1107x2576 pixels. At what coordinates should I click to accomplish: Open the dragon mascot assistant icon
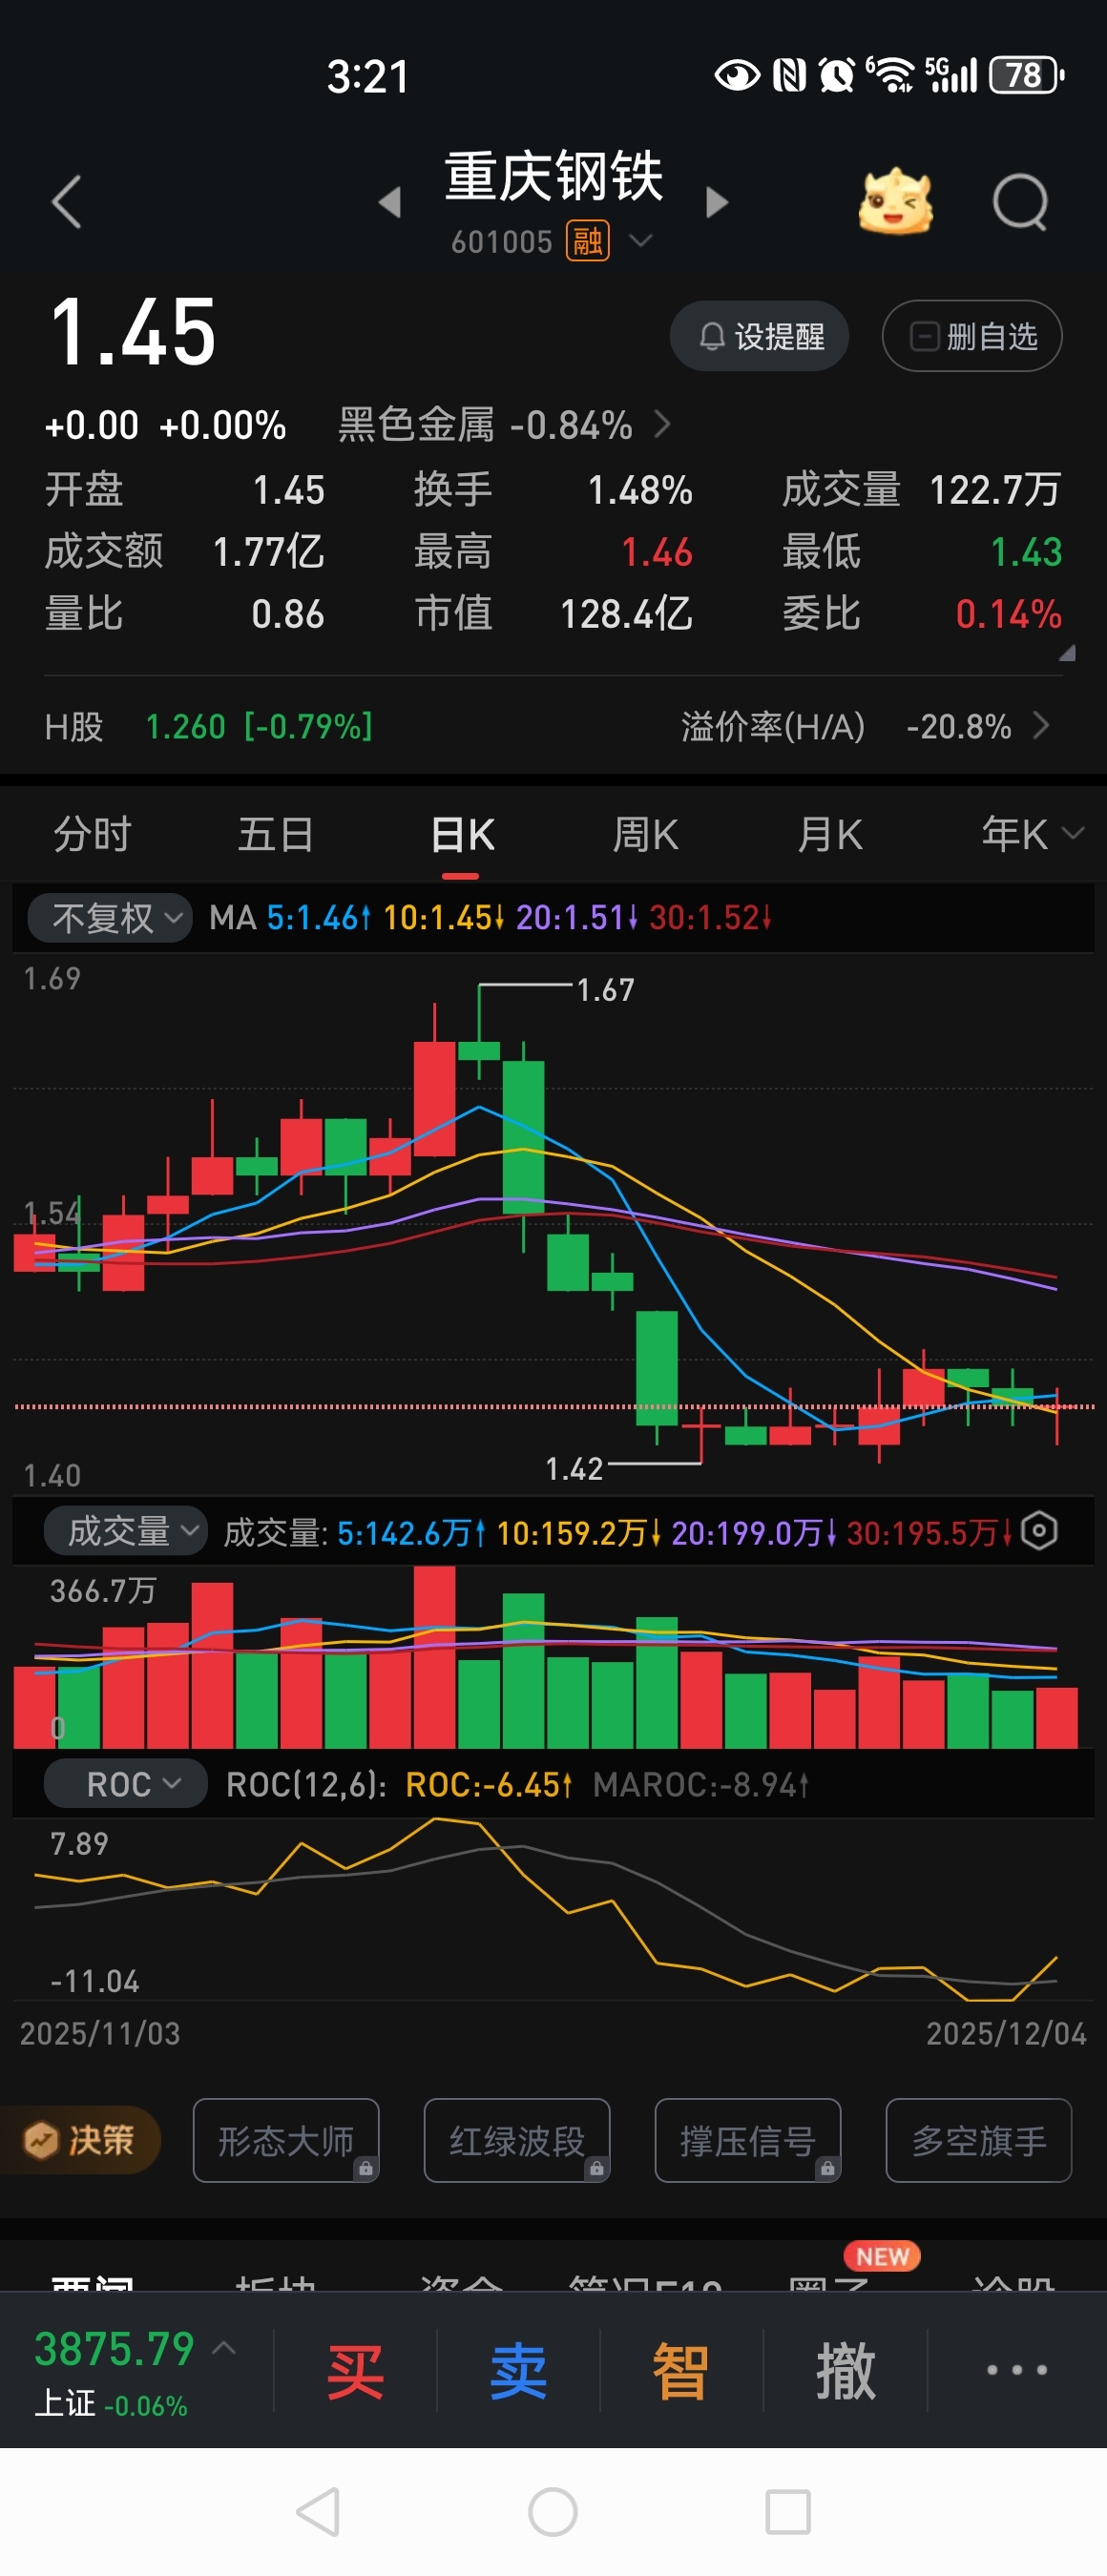(x=896, y=201)
